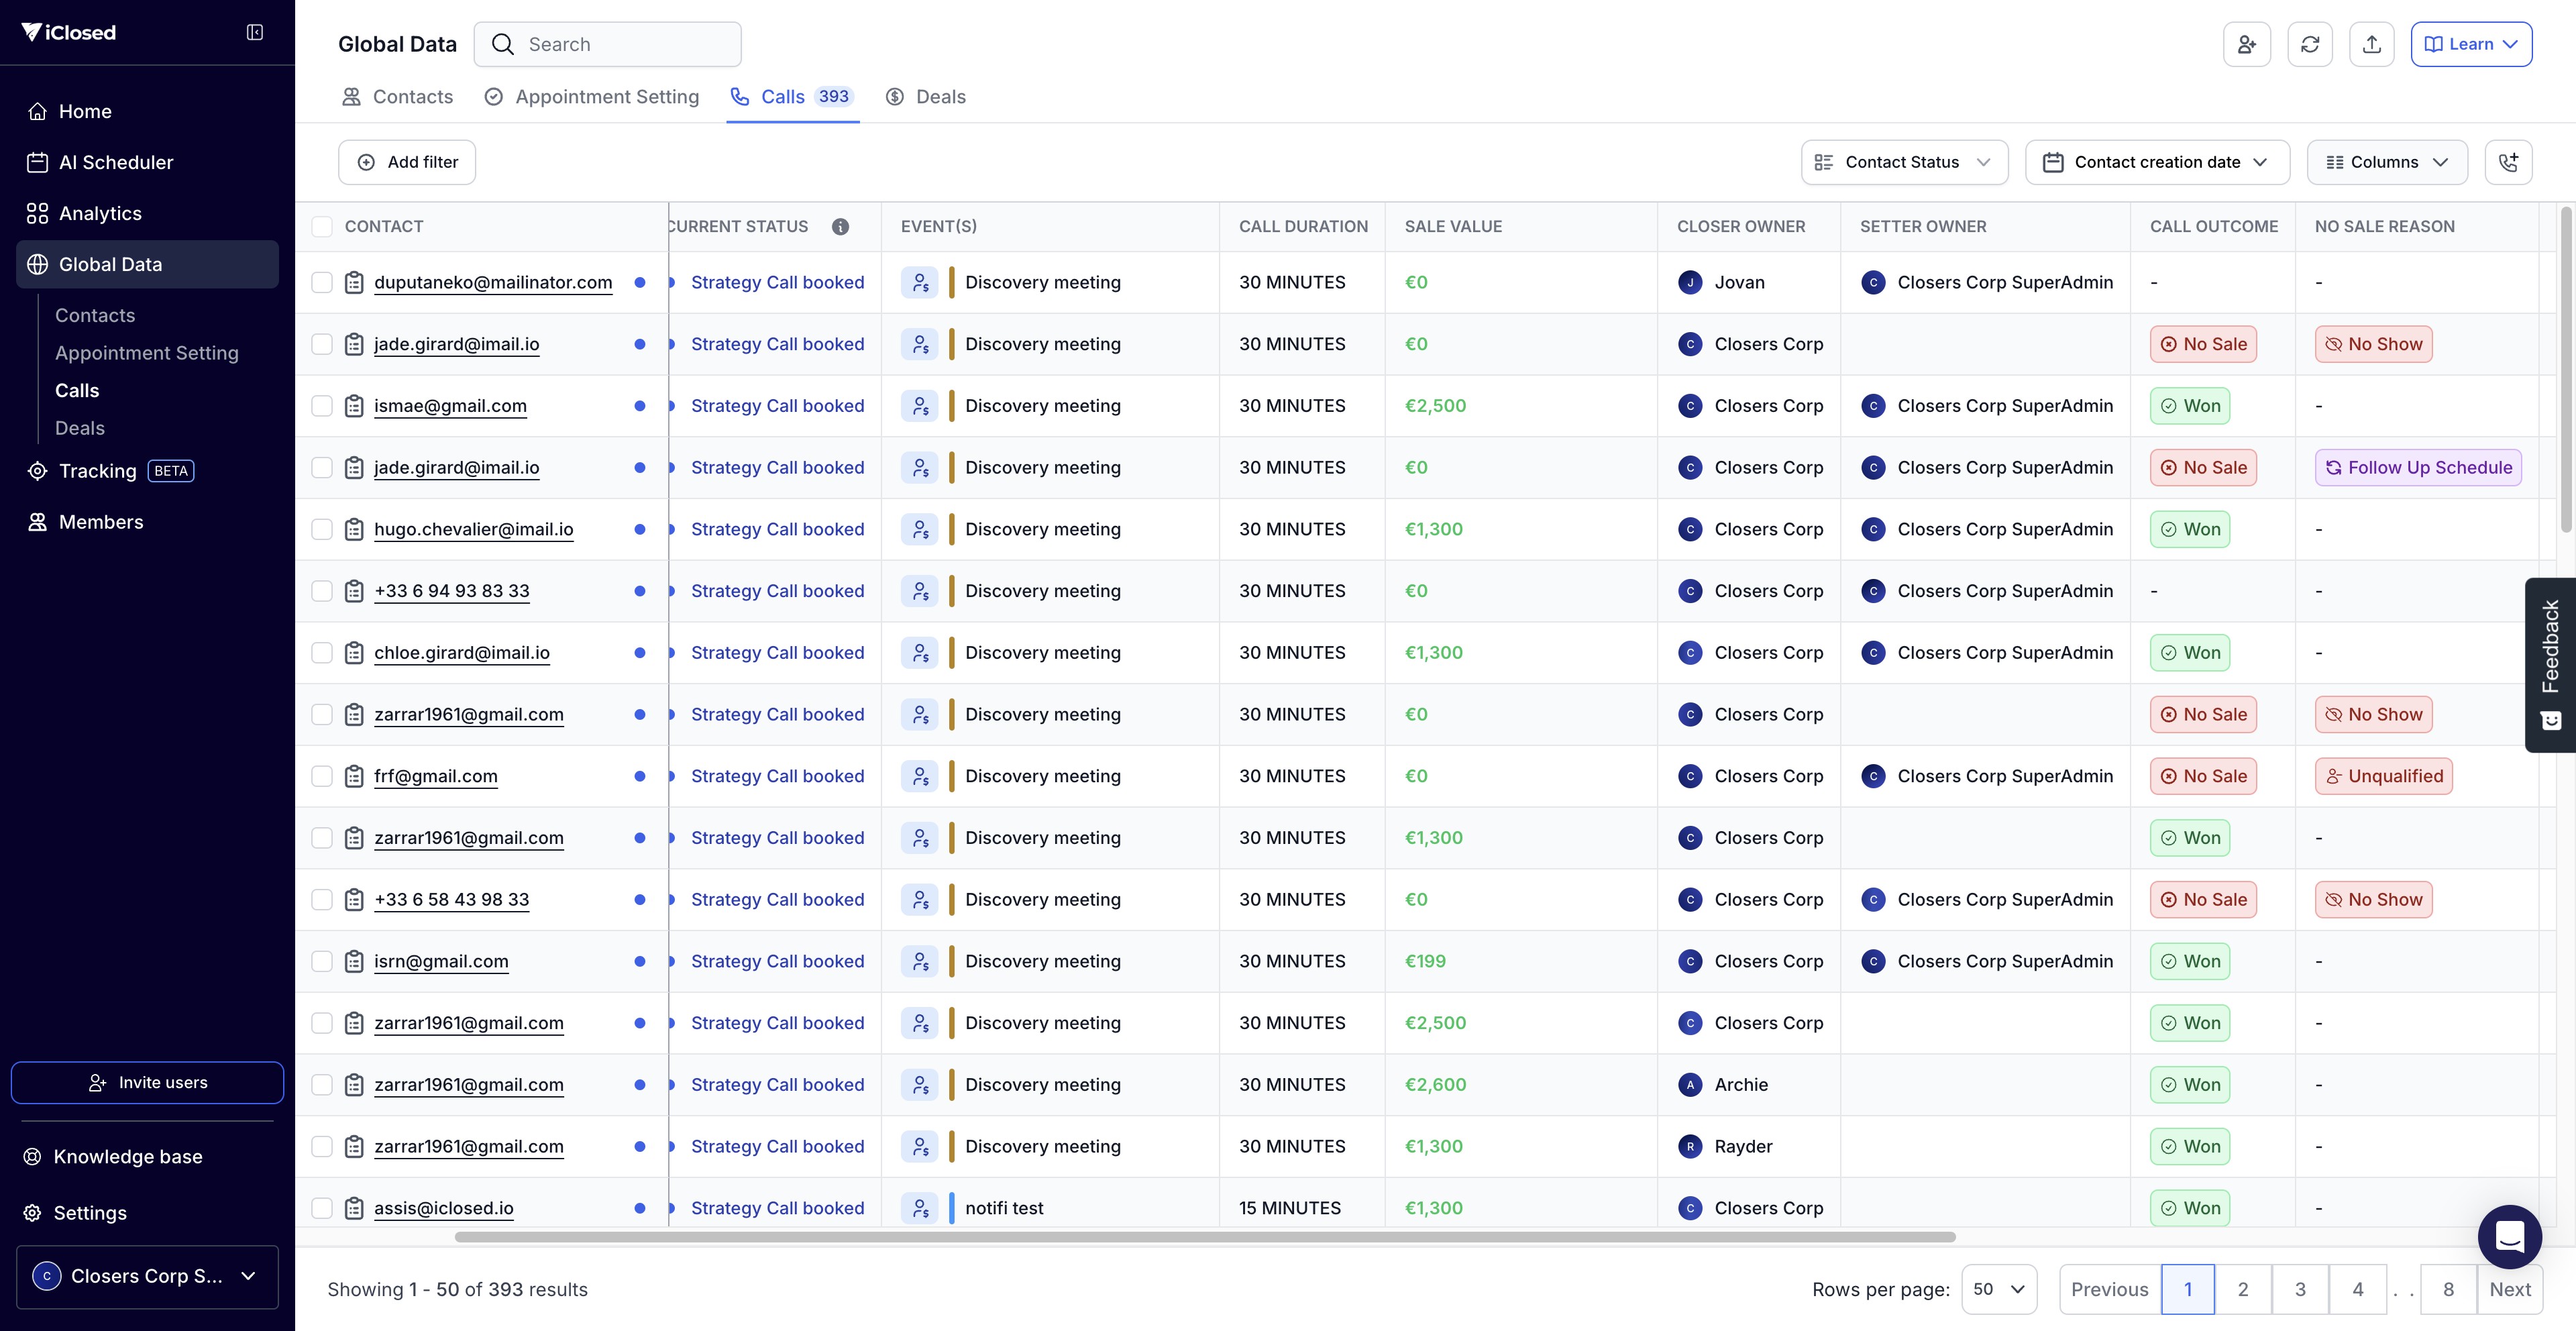Open Analytics from the sidebar
The image size is (2576, 1331).
tap(100, 213)
